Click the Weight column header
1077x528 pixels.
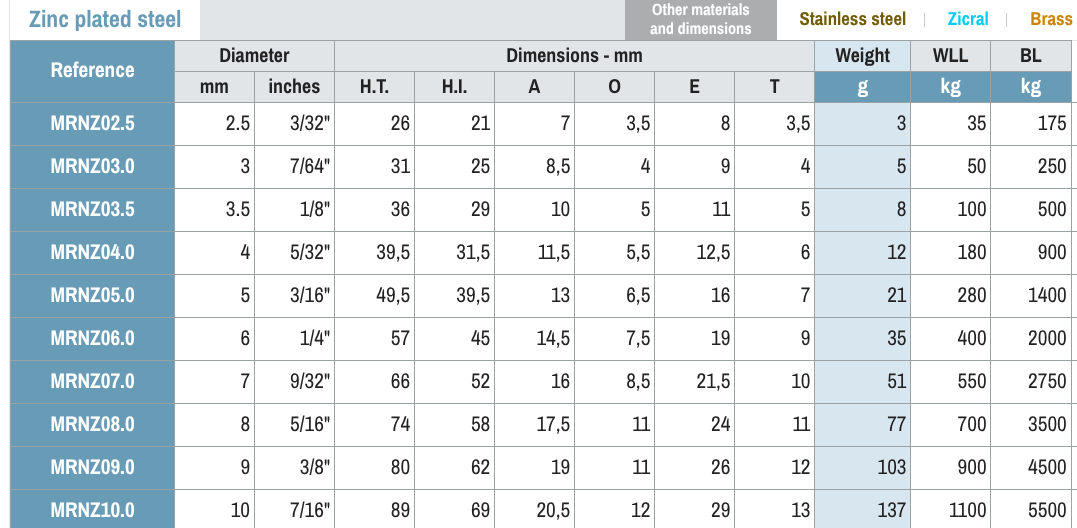[x=862, y=55]
